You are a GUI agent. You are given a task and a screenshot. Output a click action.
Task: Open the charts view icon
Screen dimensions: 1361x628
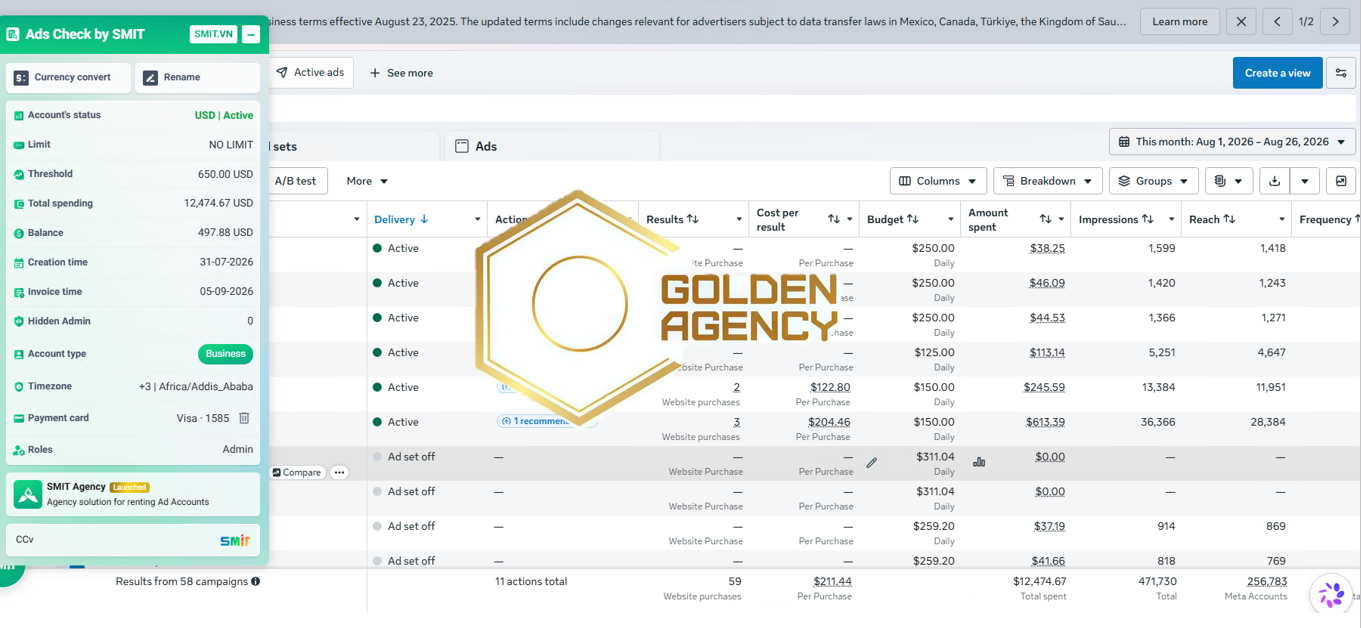[1341, 181]
